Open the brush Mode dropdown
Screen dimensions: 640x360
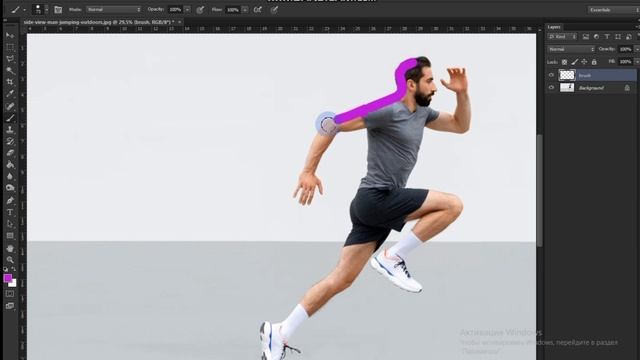(113, 9)
